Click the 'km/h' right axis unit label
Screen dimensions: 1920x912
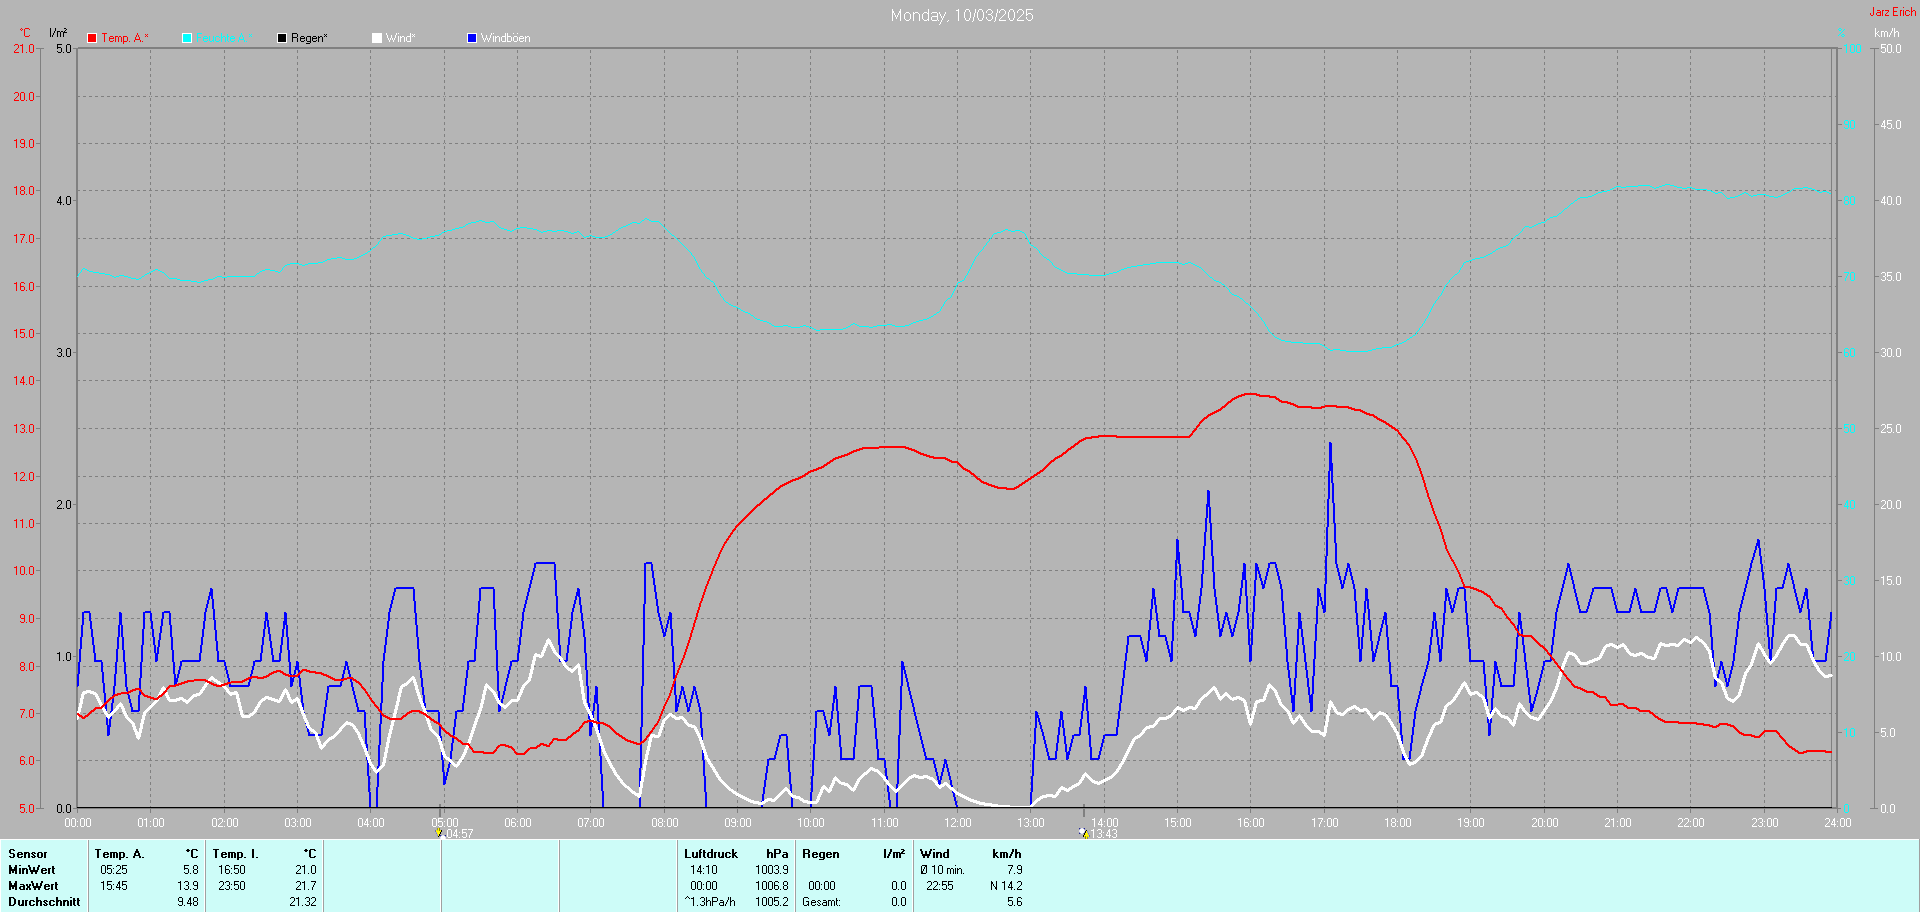[x=1887, y=33]
